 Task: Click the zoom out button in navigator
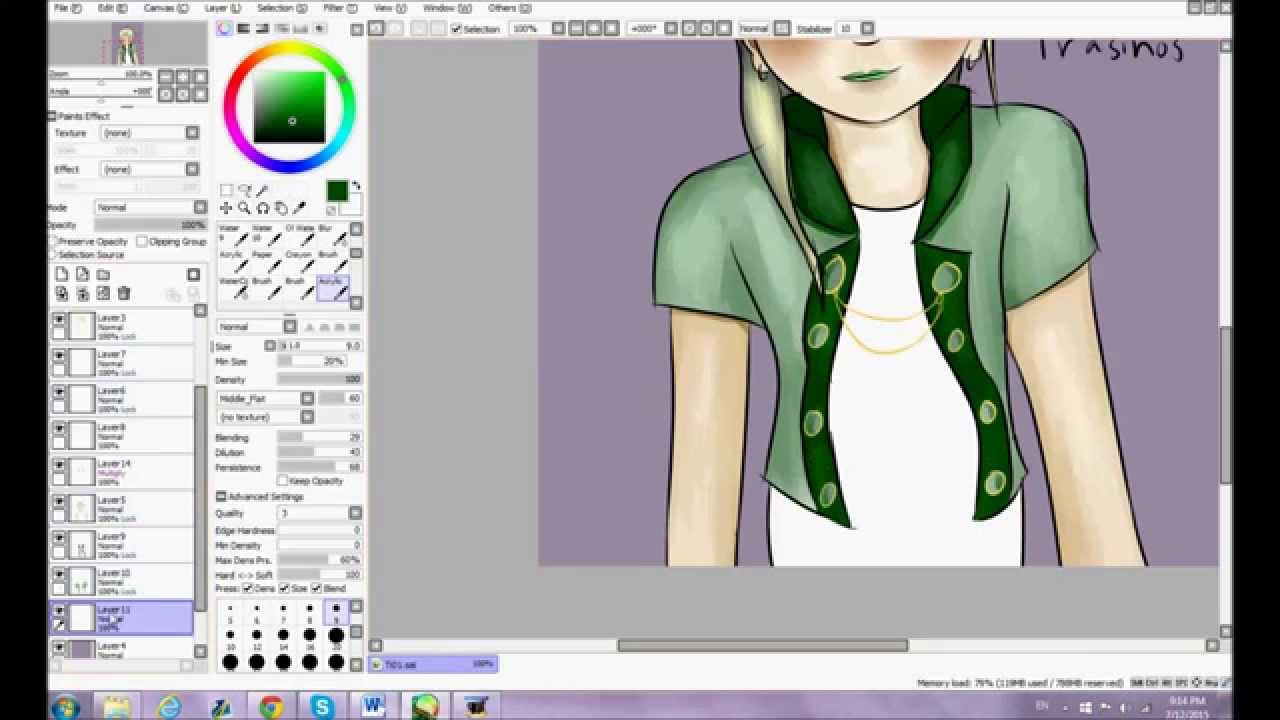[x=166, y=76]
